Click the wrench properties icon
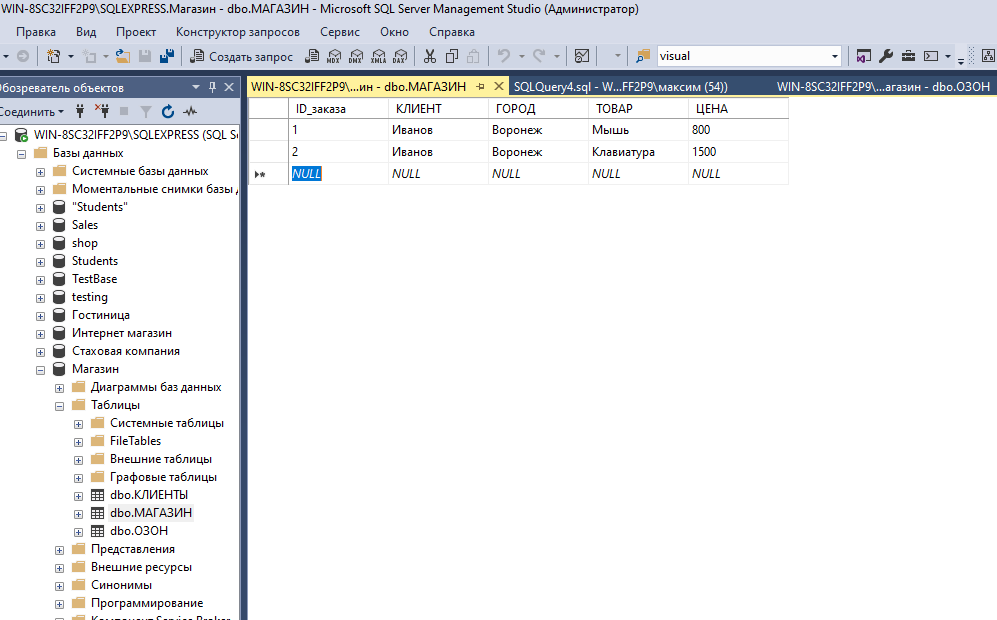The image size is (997, 620). [886, 57]
